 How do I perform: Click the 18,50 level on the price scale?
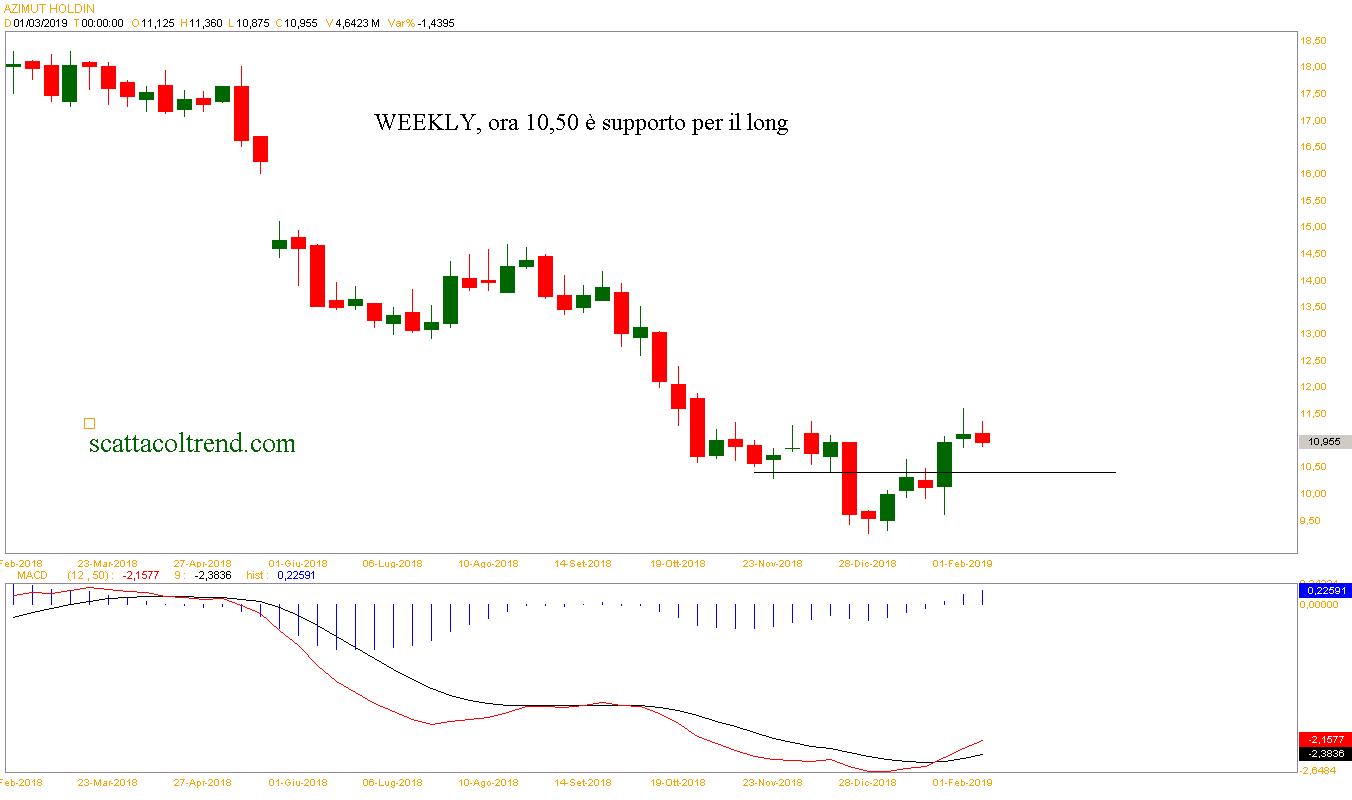pyautogui.click(x=1312, y=40)
